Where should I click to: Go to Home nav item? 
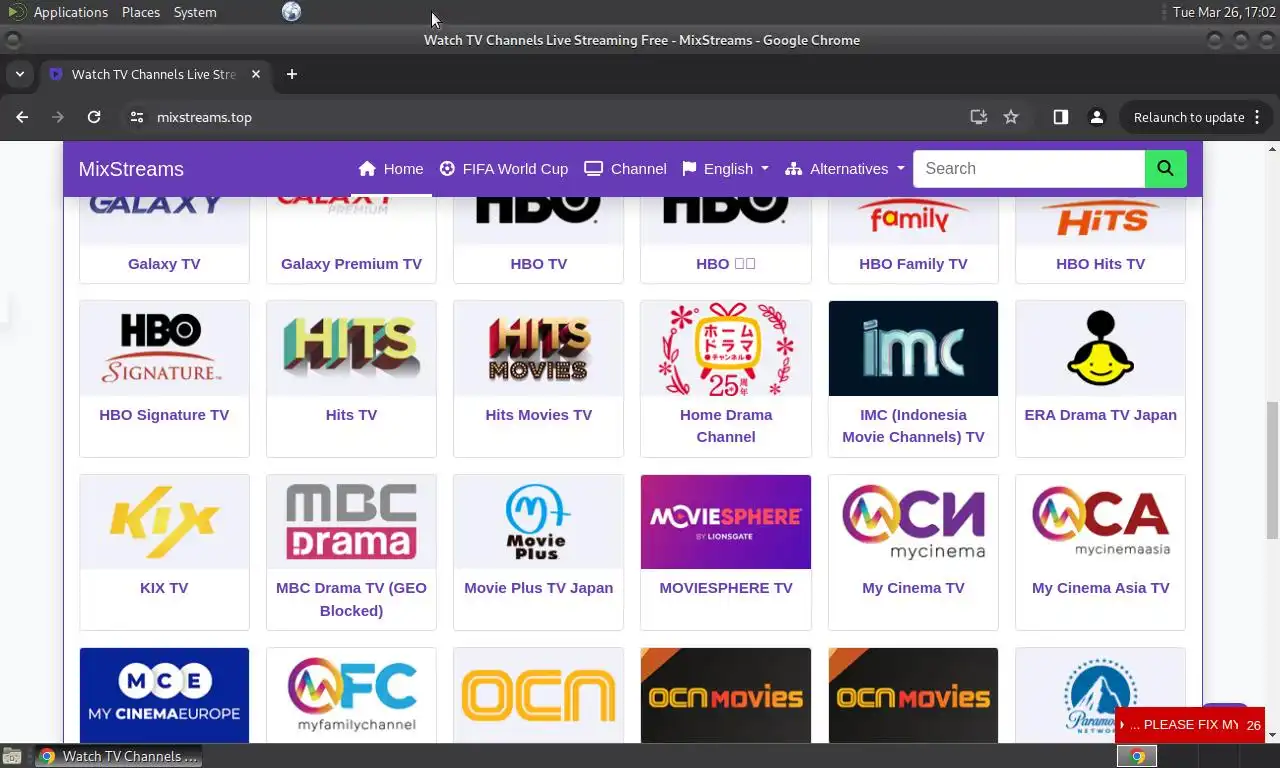click(391, 169)
